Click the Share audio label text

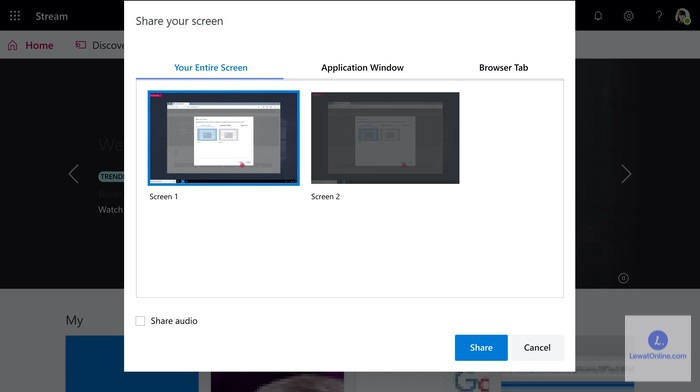tap(174, 321)
